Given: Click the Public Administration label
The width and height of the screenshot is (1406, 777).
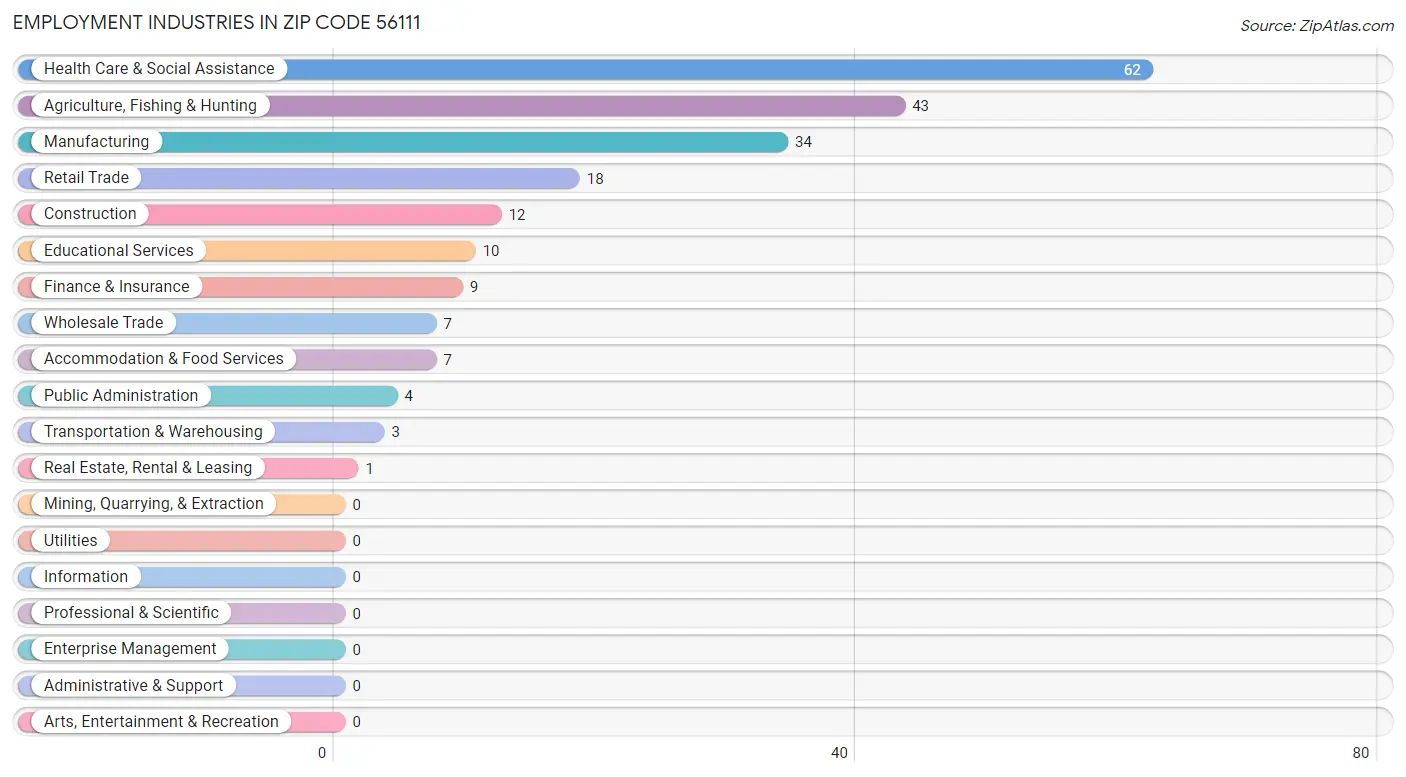Looking at the screenshot, I should (x=121, y=395).
